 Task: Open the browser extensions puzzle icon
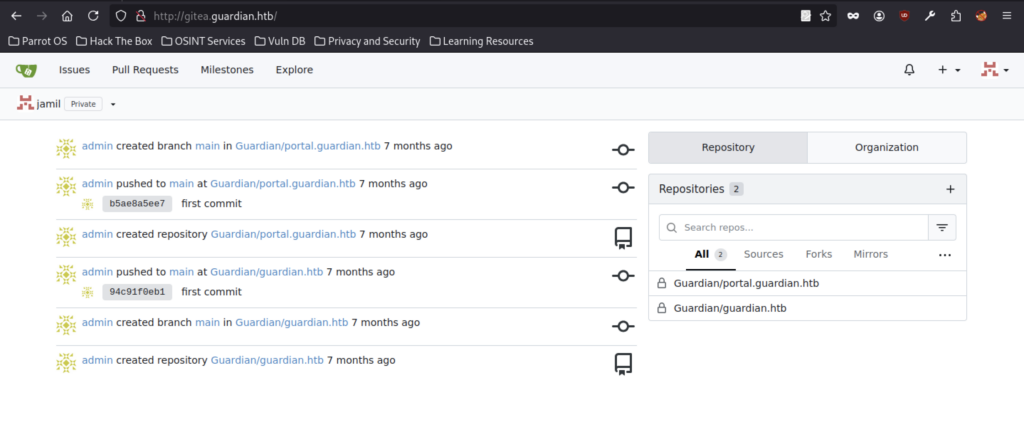click(955, 16)
